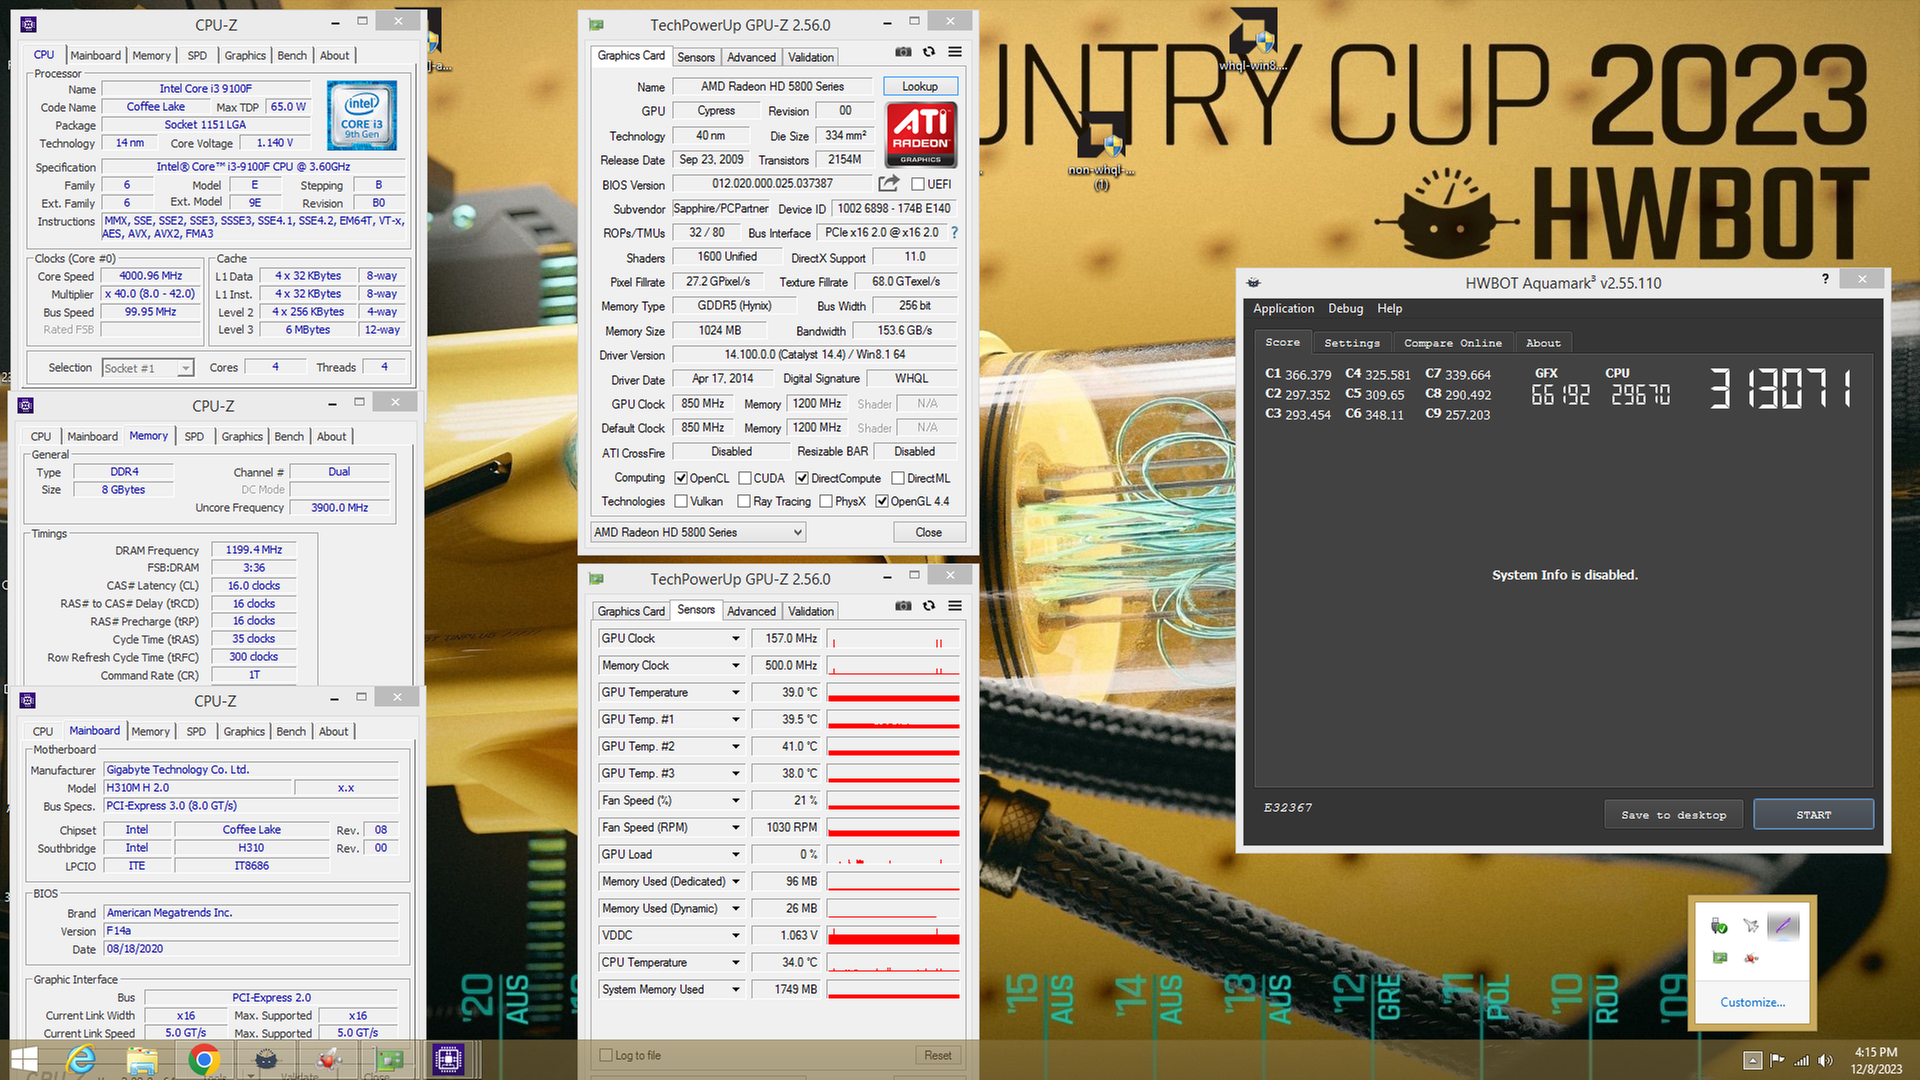
Task: Open the Debug menu in HWBOT Aquamark
Action: click(1345, 308)
